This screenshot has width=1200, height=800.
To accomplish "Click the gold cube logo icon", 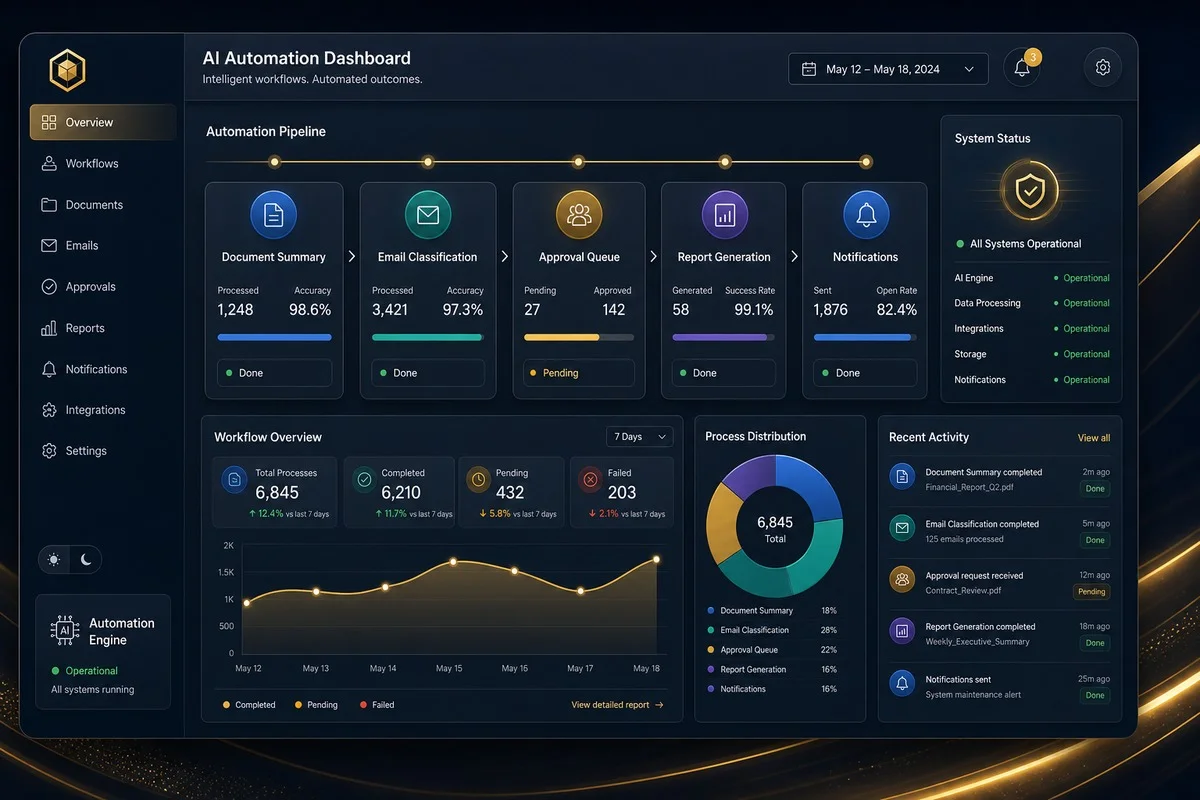I will tap(68, 70).
